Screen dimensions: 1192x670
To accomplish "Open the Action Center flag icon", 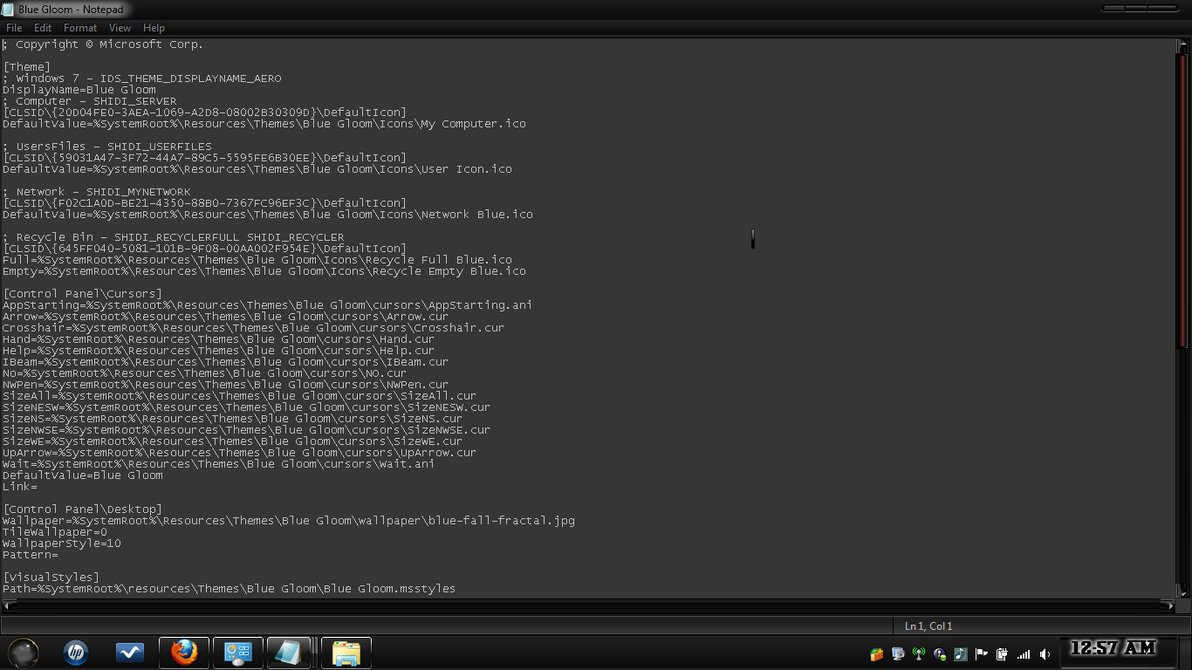I will tap(981, 654).
